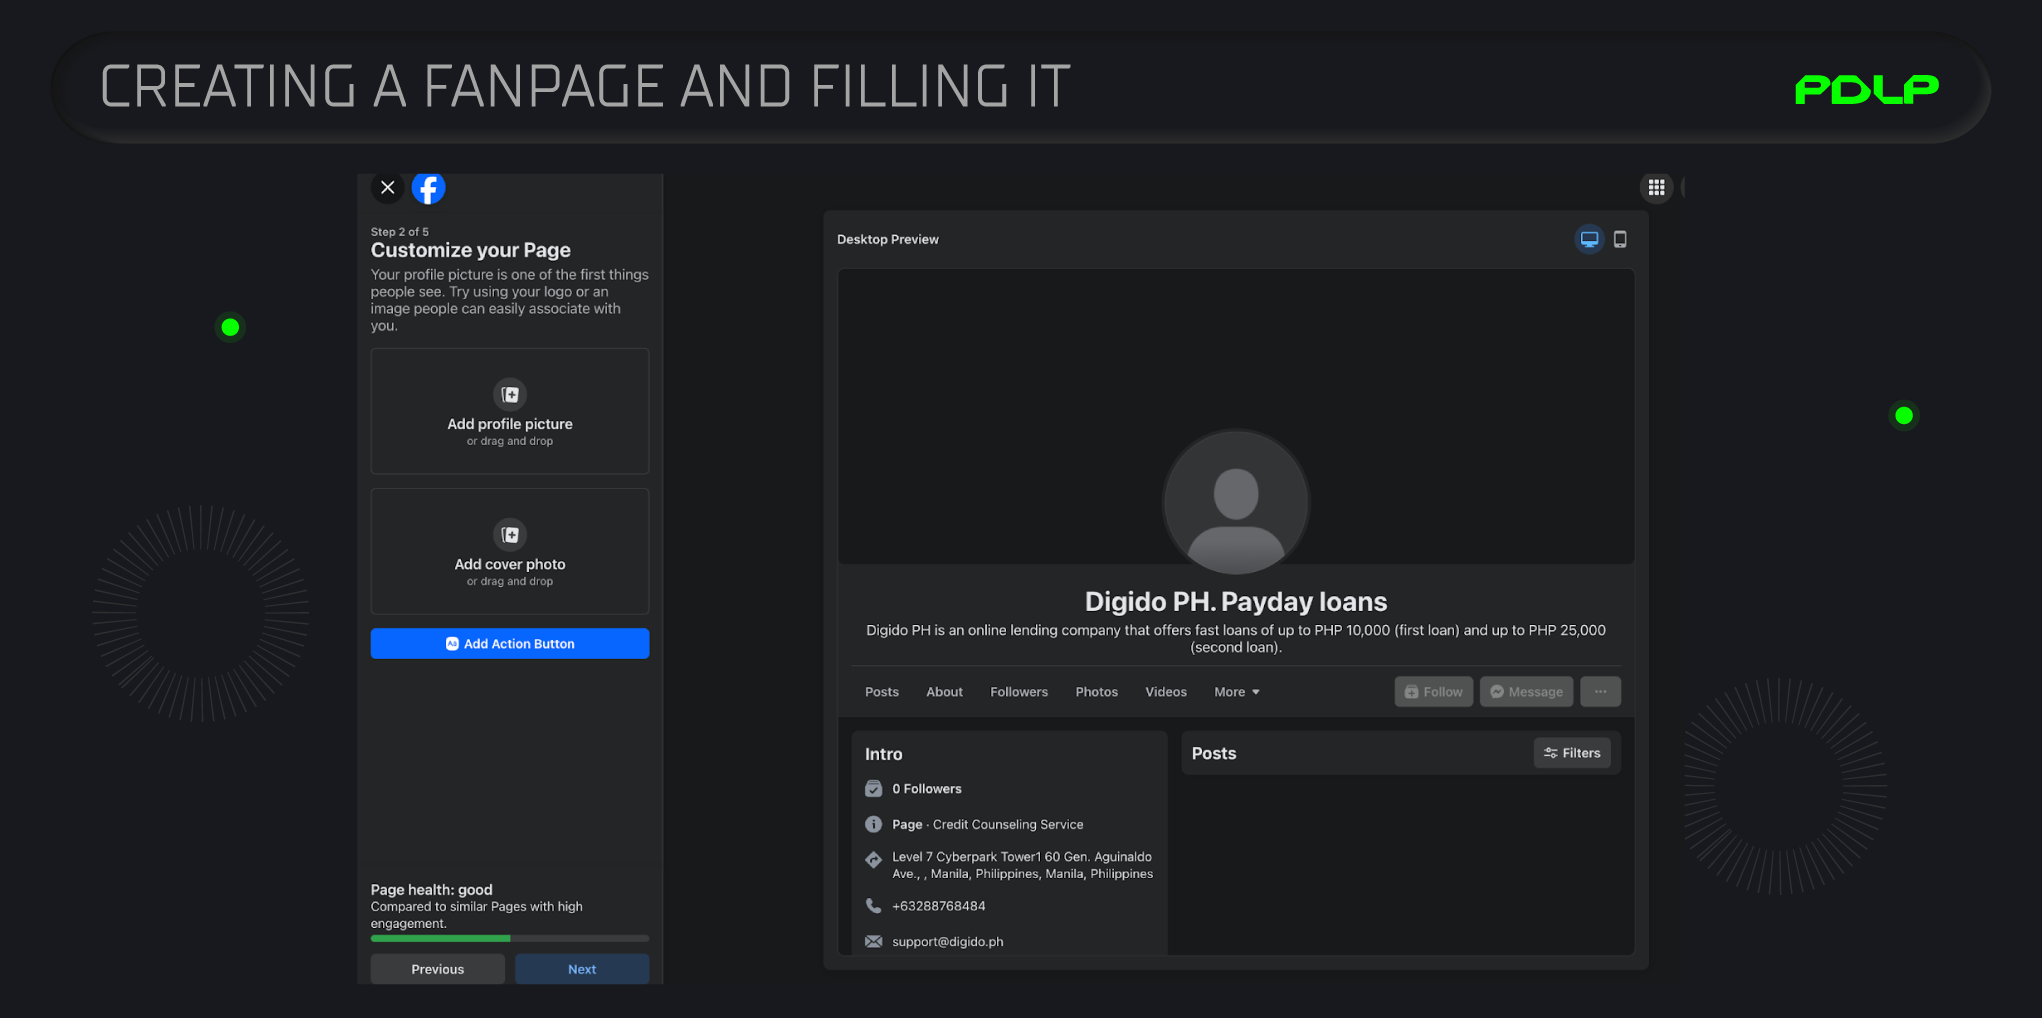Expand the More dropdown in preview
This screenshot has height=1018, width=2042.
click(x=1237, y=692)
